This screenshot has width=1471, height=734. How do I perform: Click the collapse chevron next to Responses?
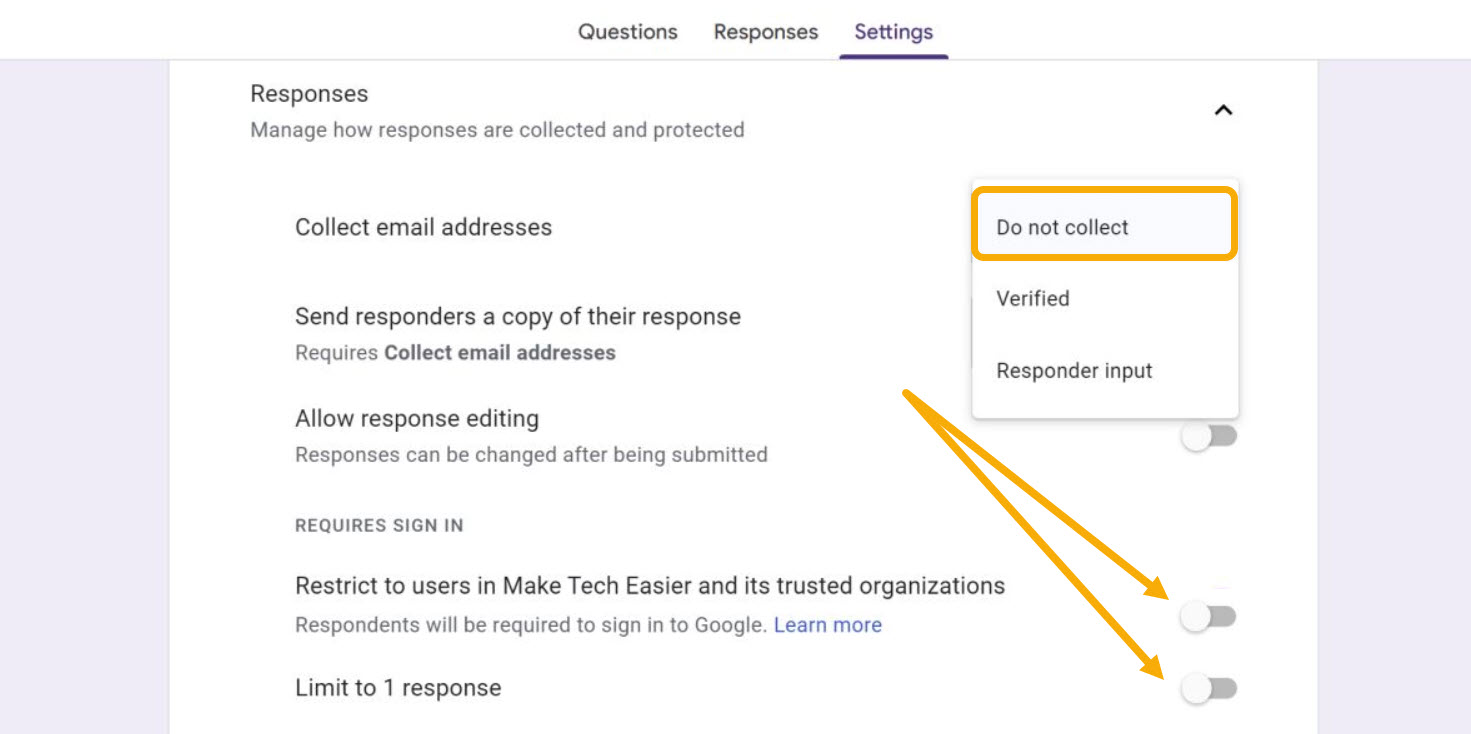(1224, 110)
